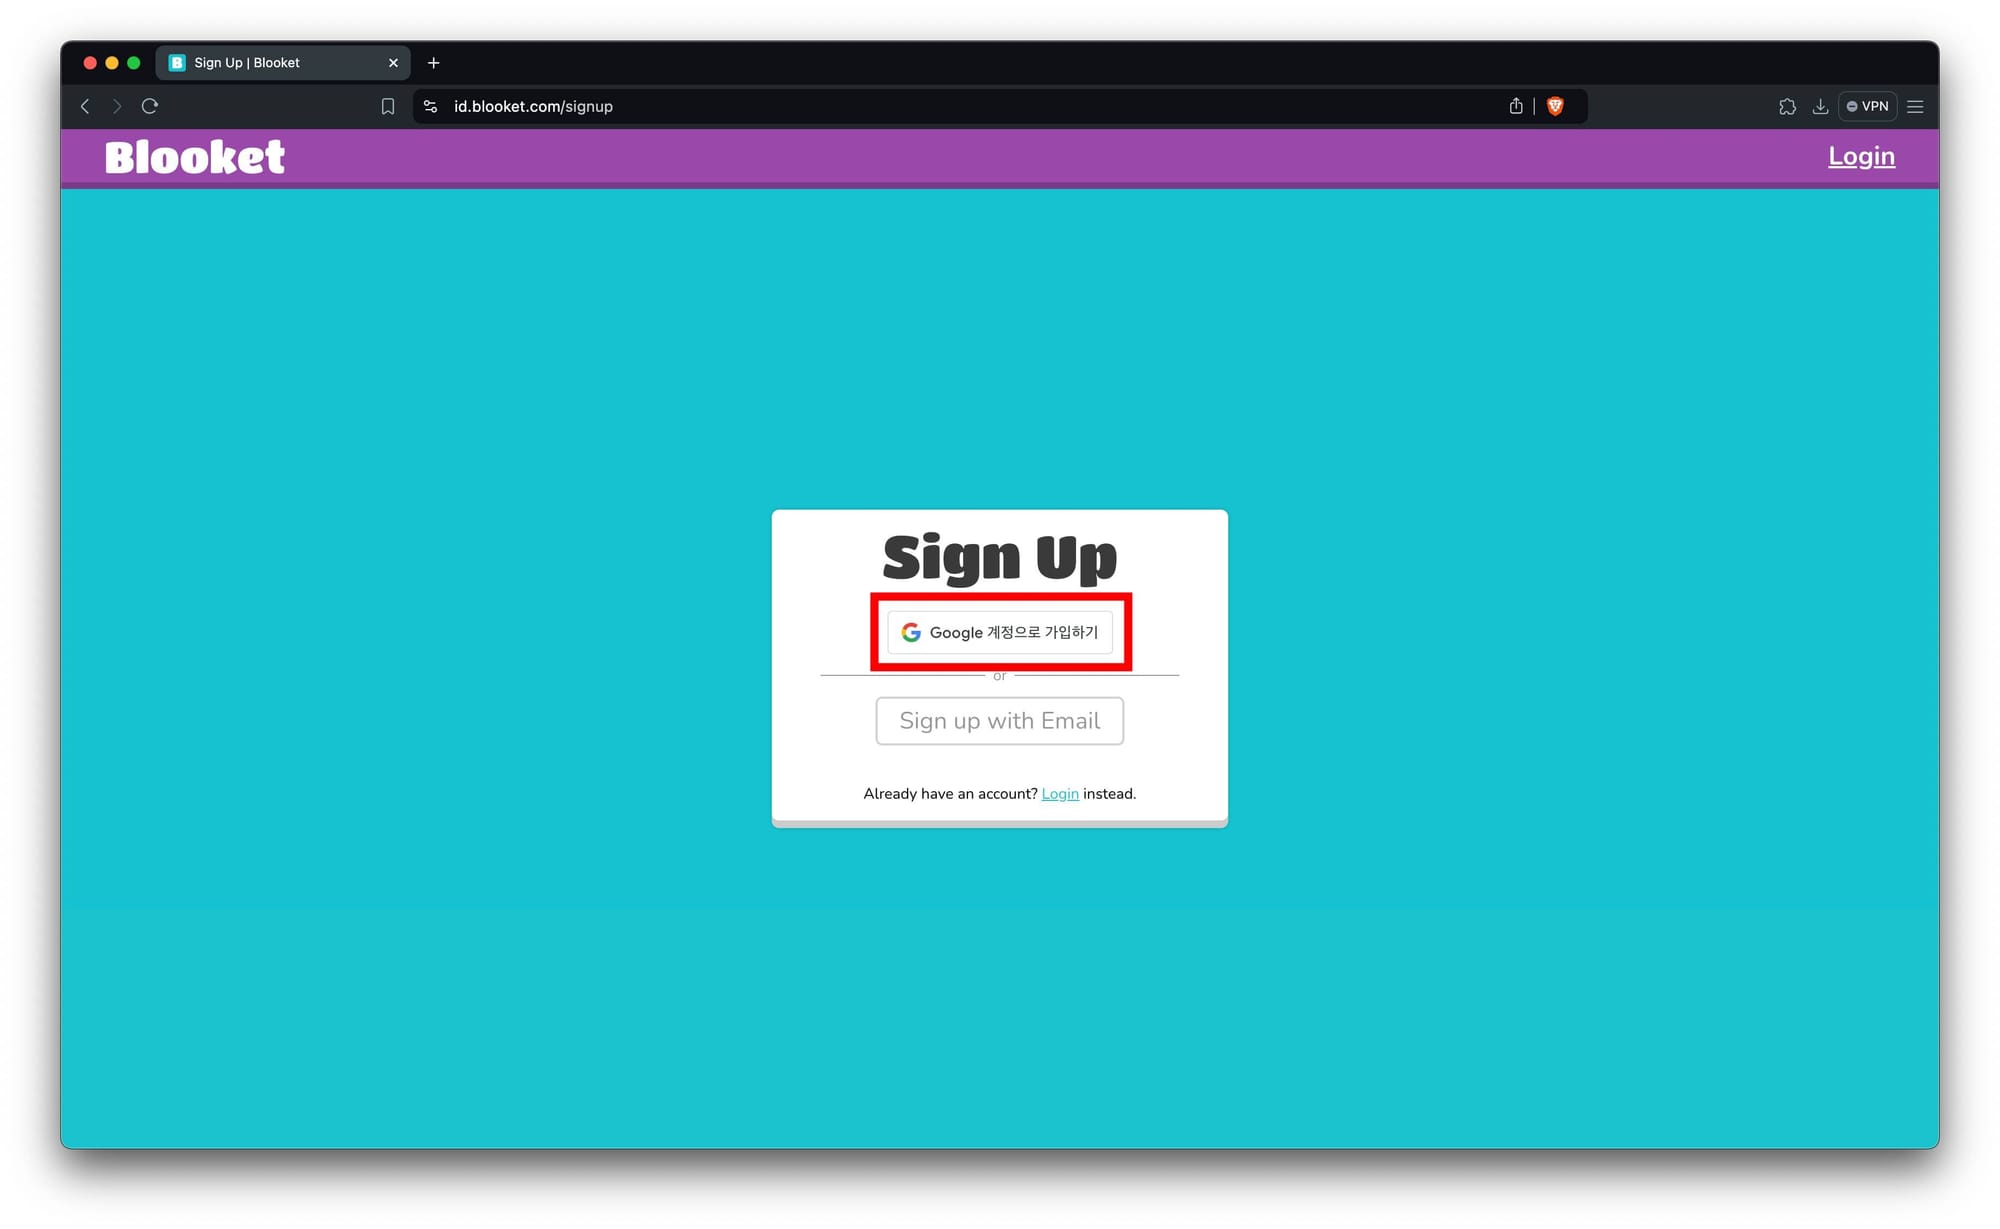Viewport: 2000px width, 1229px height.
Task: Click the bookmark icon in toolbar
Action: (x=386, y=106)
